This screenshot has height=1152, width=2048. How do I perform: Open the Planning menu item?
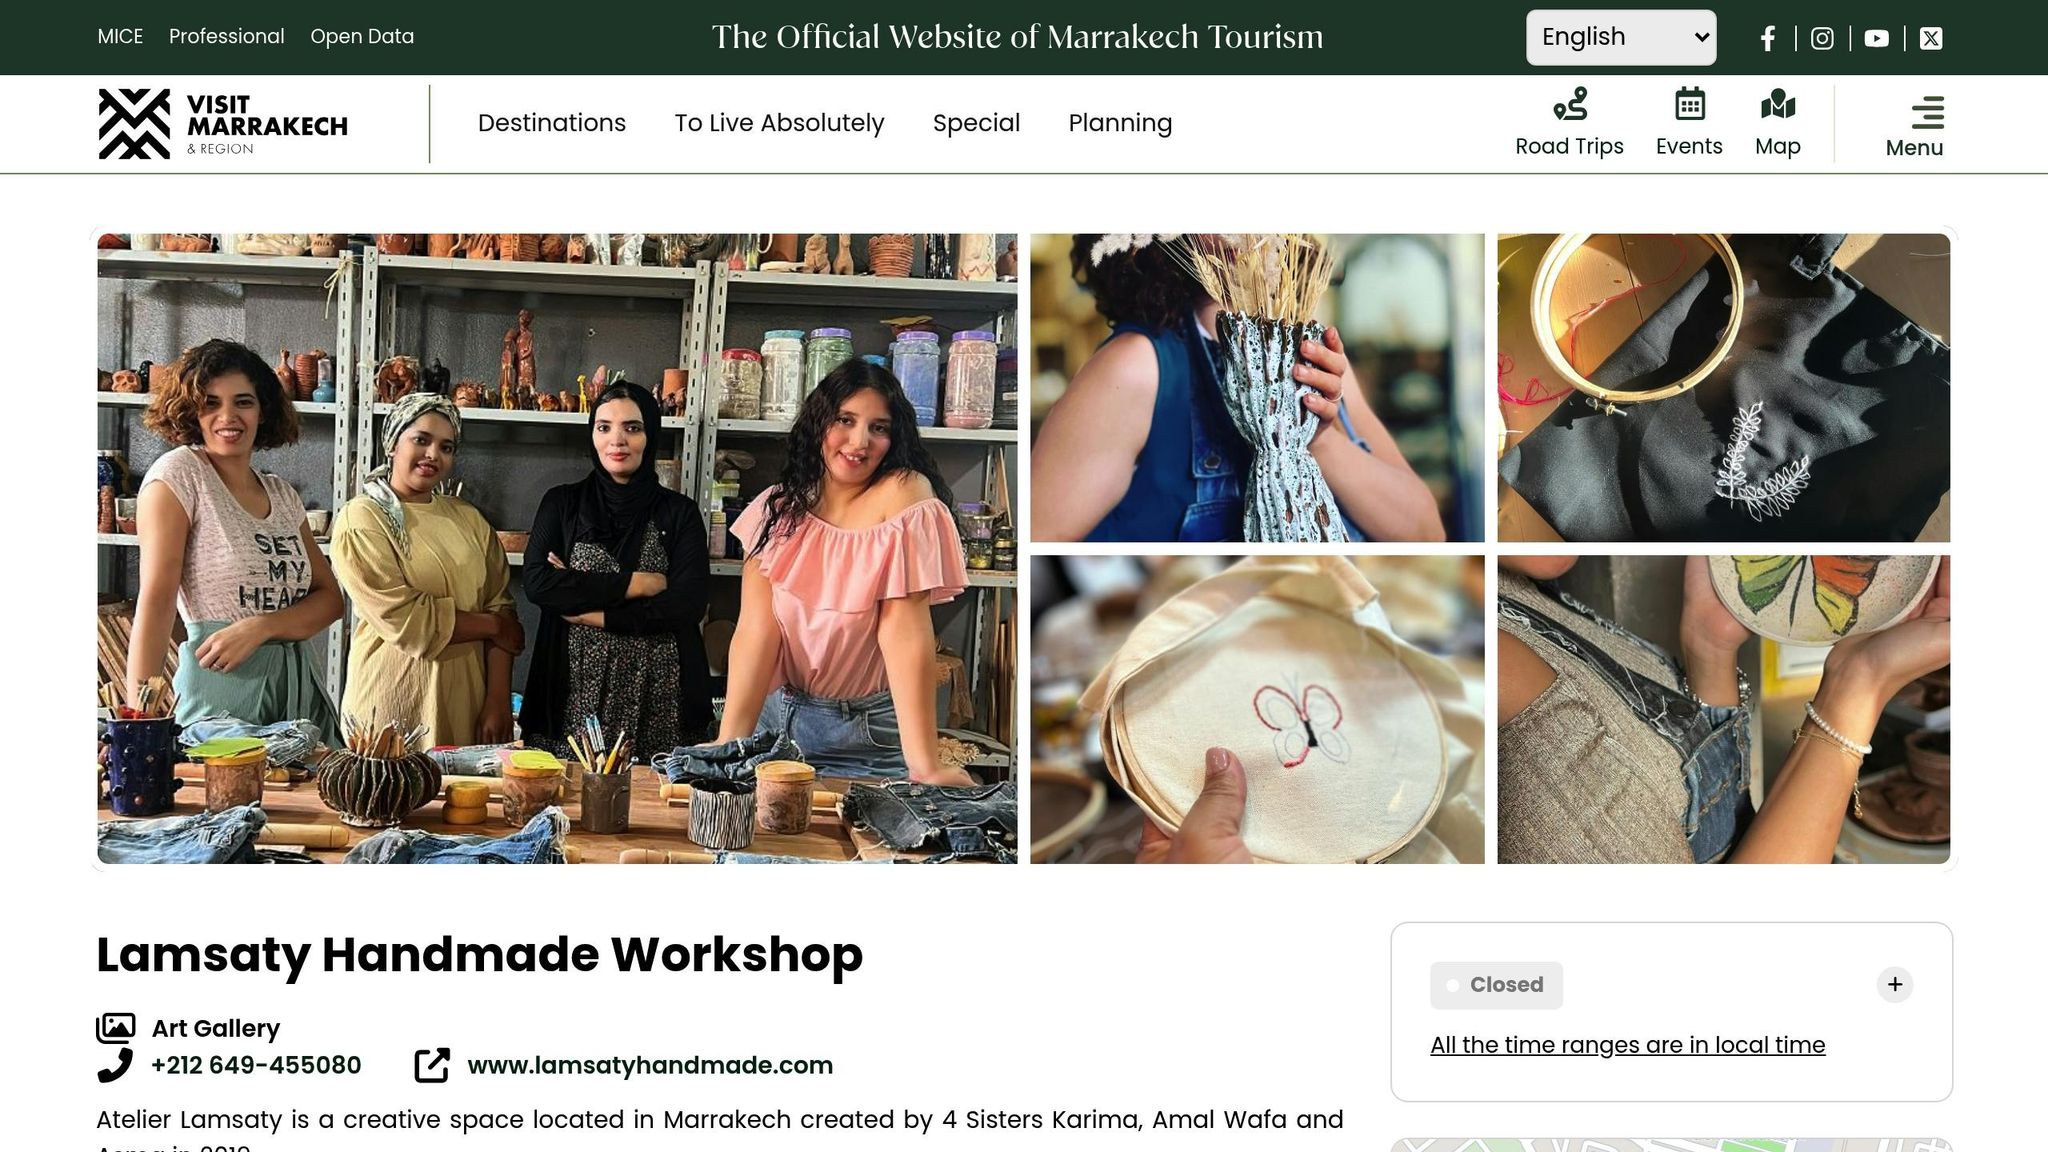1120,123
